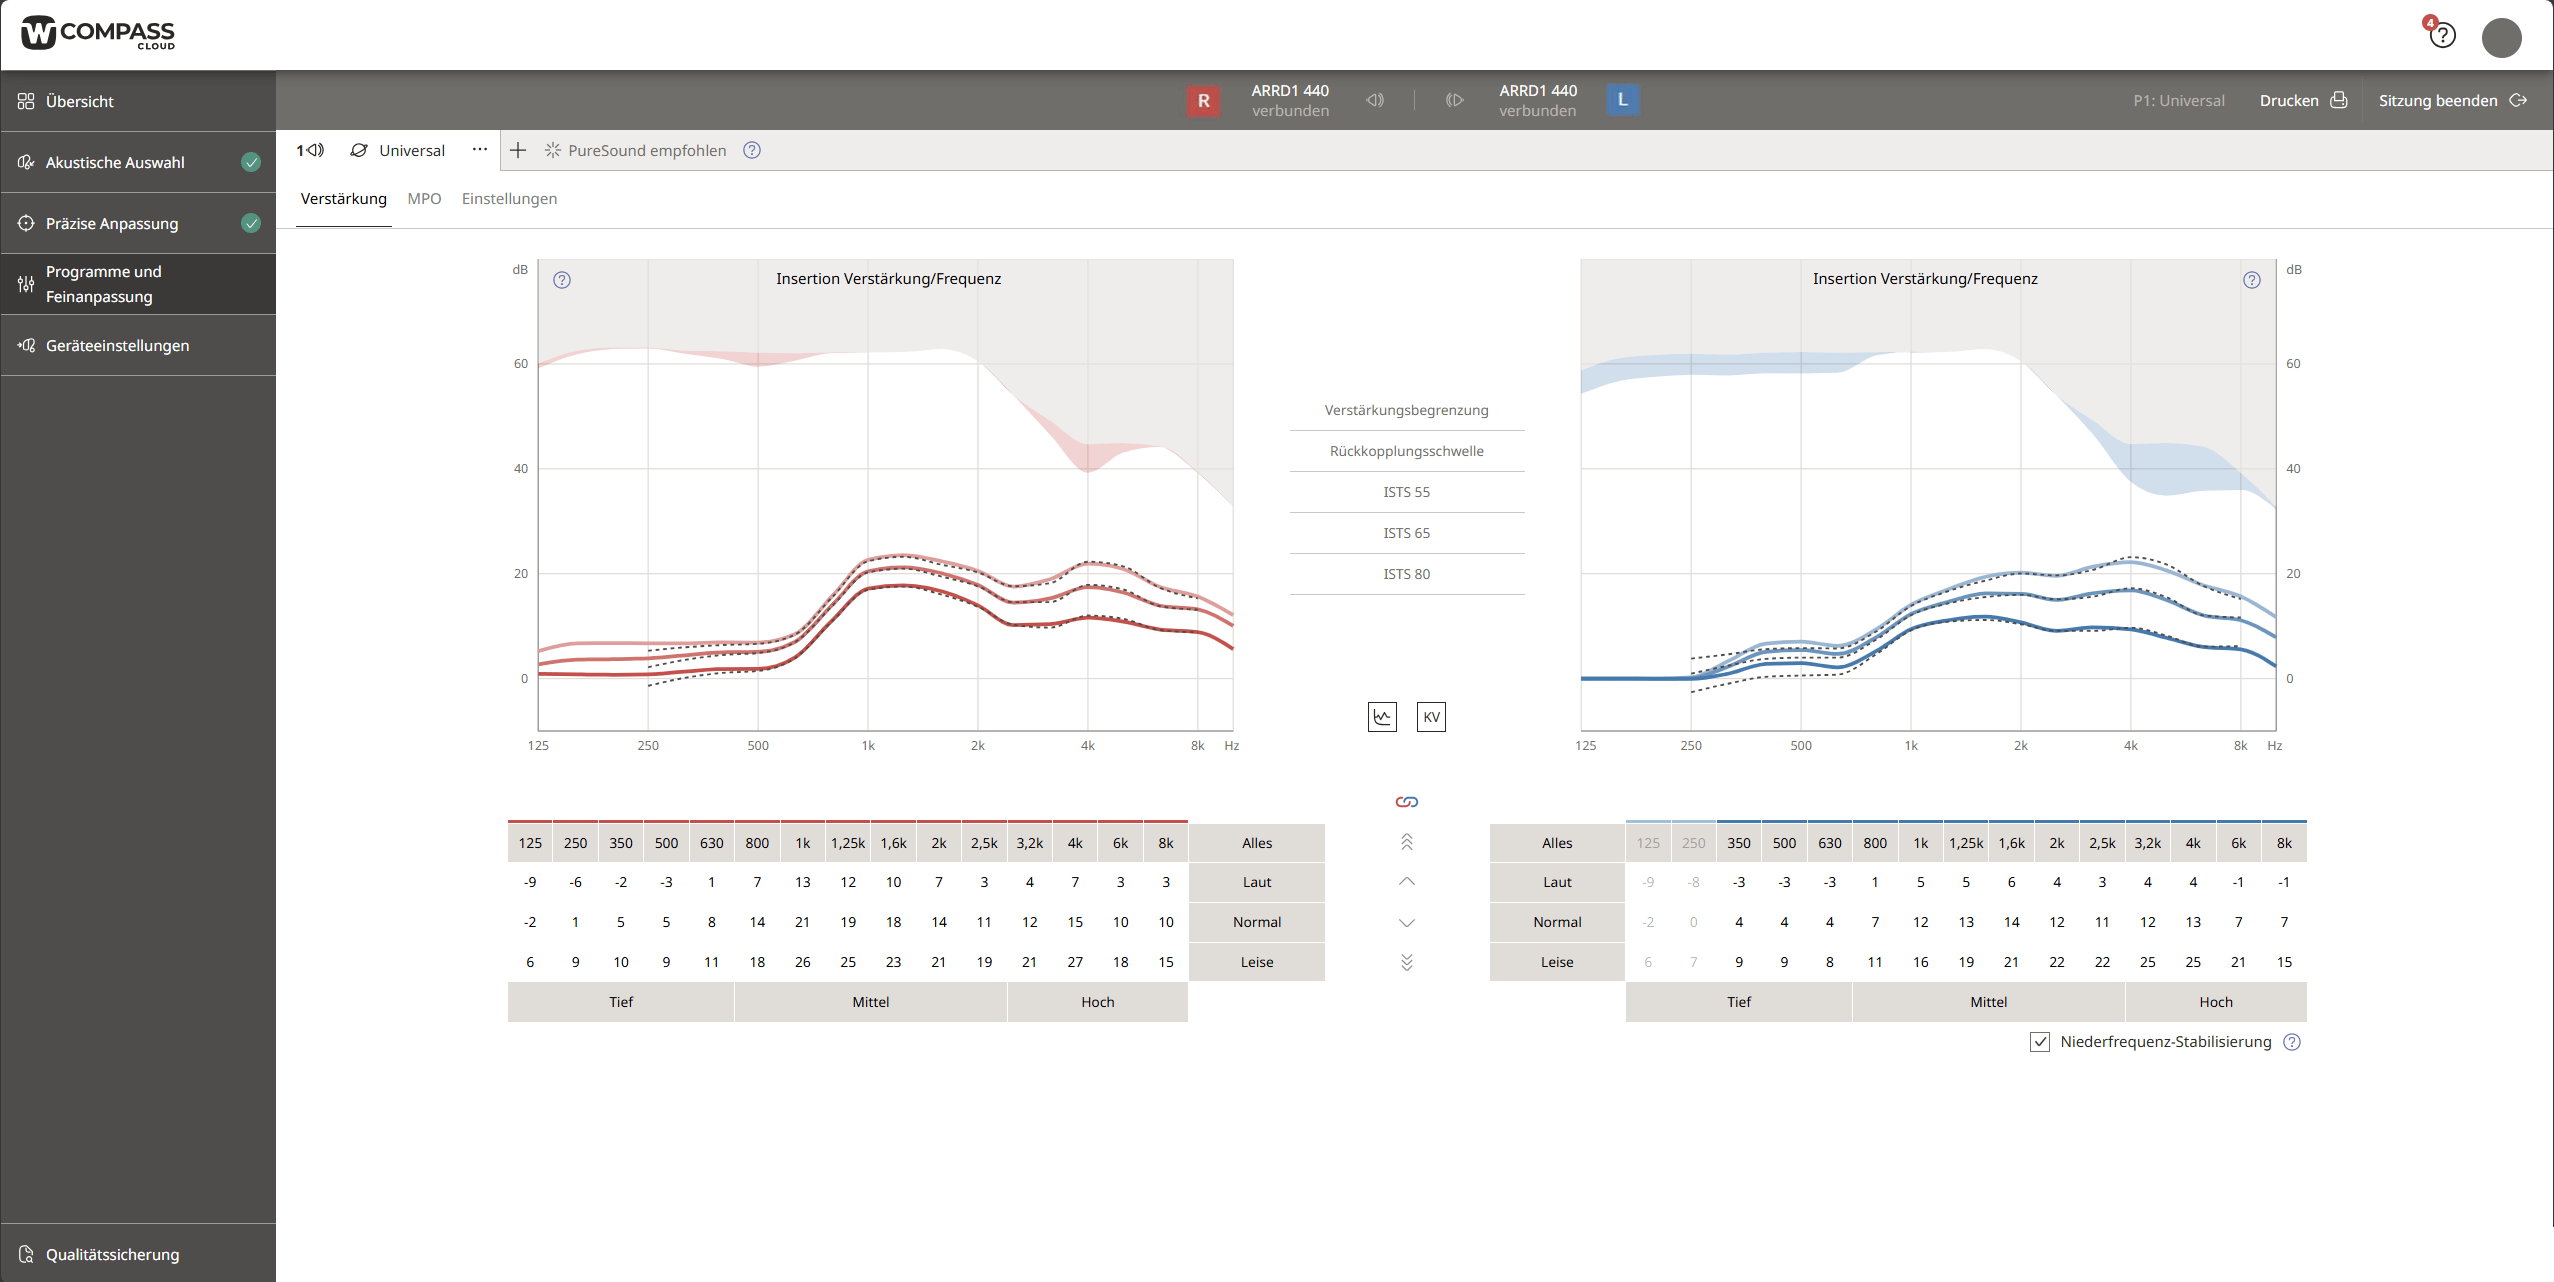Mute the left hearing aid speaker icon

[1454, 100]
